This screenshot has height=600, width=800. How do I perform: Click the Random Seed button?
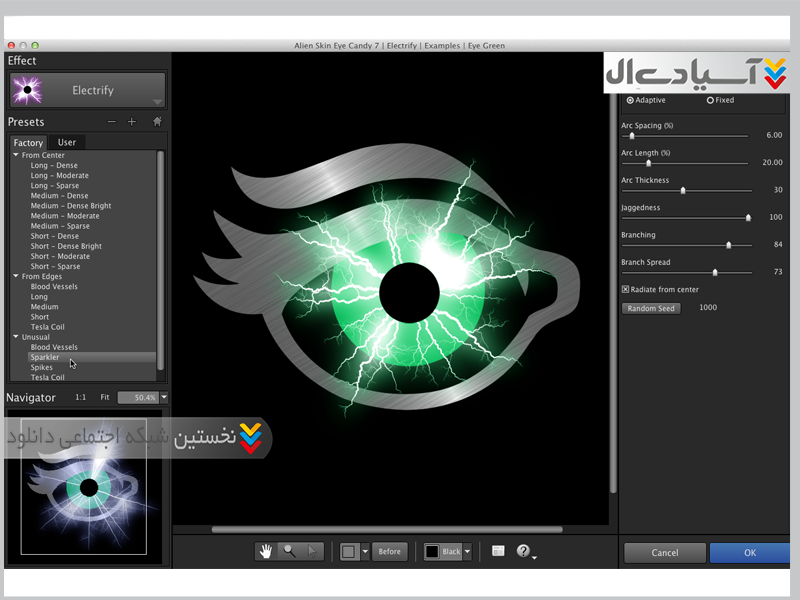(651, 308)
